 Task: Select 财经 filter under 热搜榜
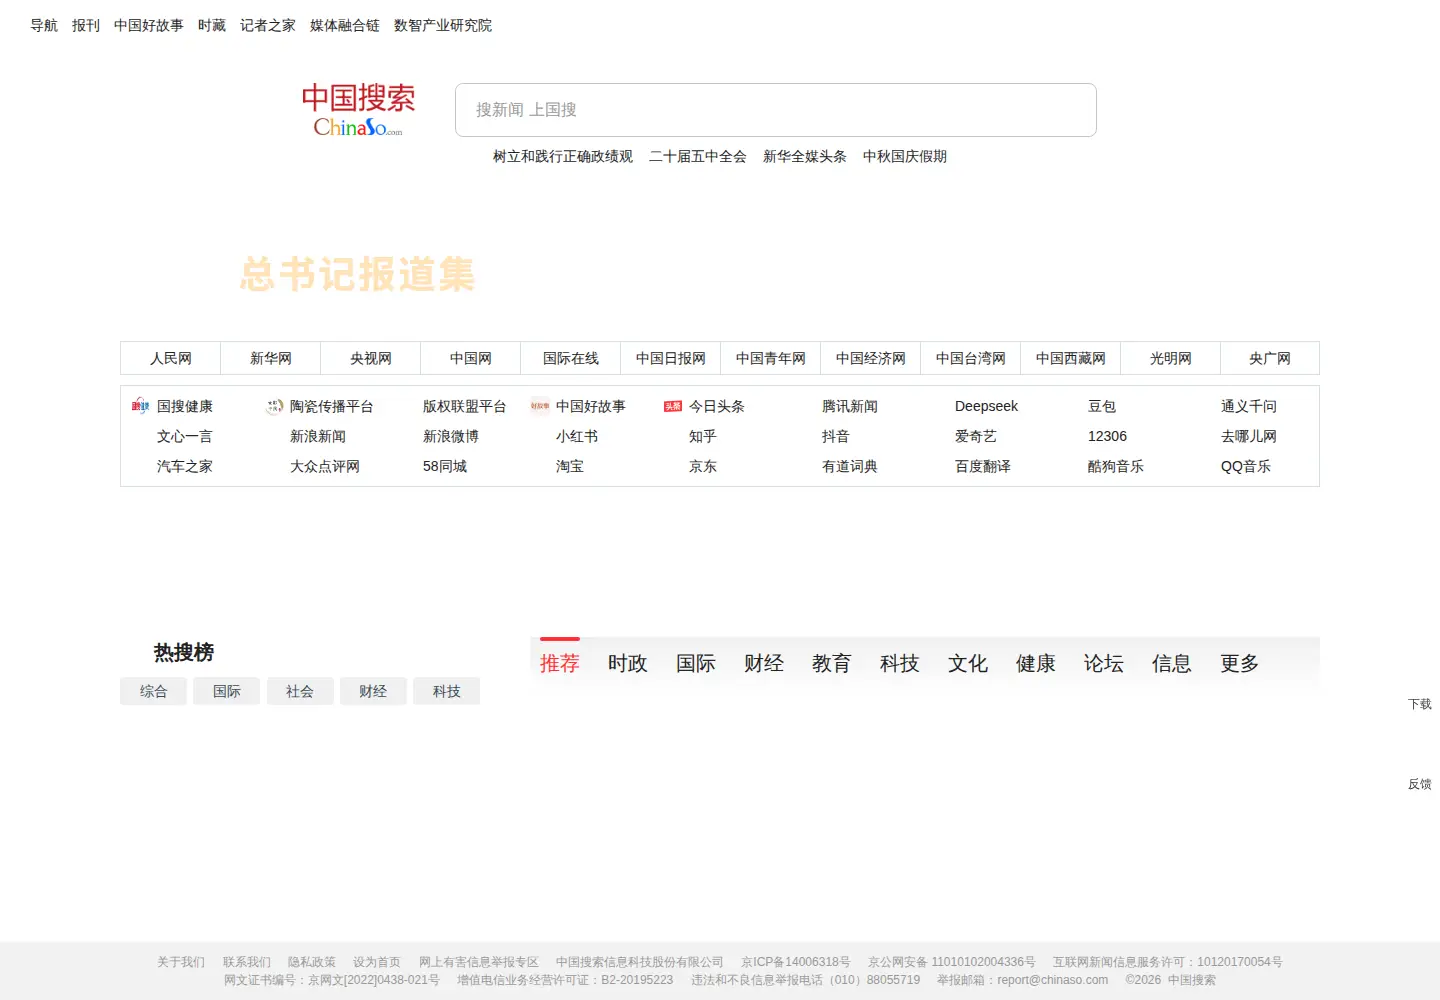[373, 691]
